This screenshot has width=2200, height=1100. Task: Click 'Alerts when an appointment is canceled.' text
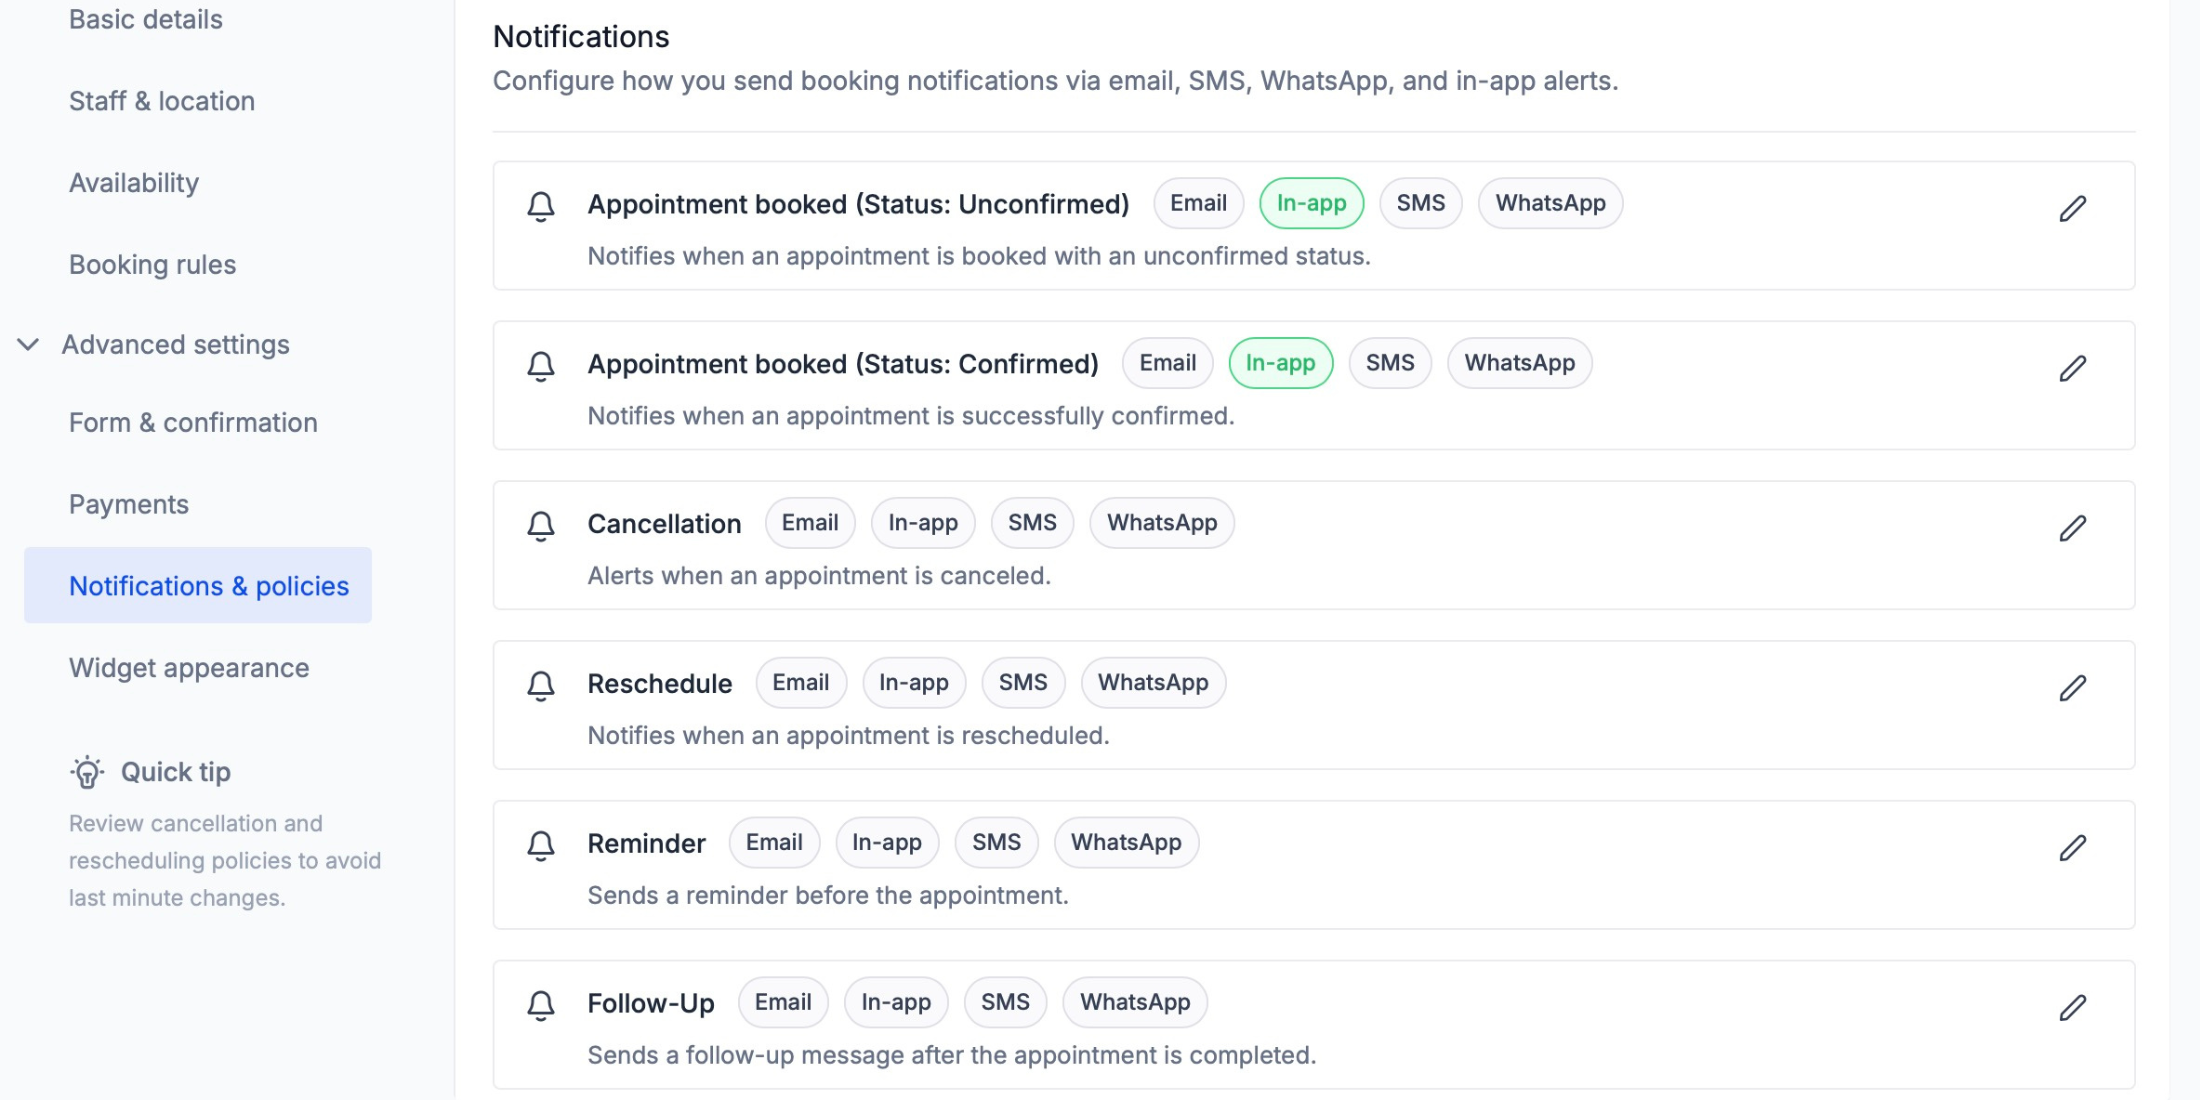click(x=819, y=576)
